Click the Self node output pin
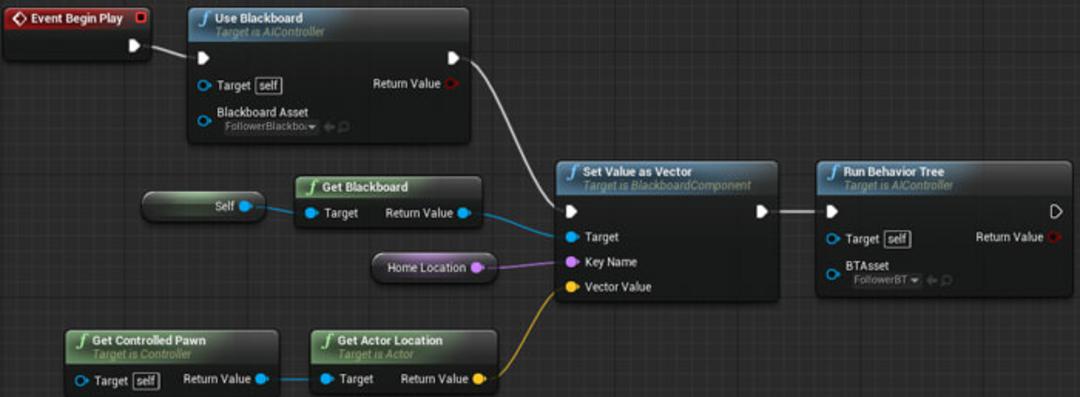Screen dimensions: 1080x397 tap(245, 206)
